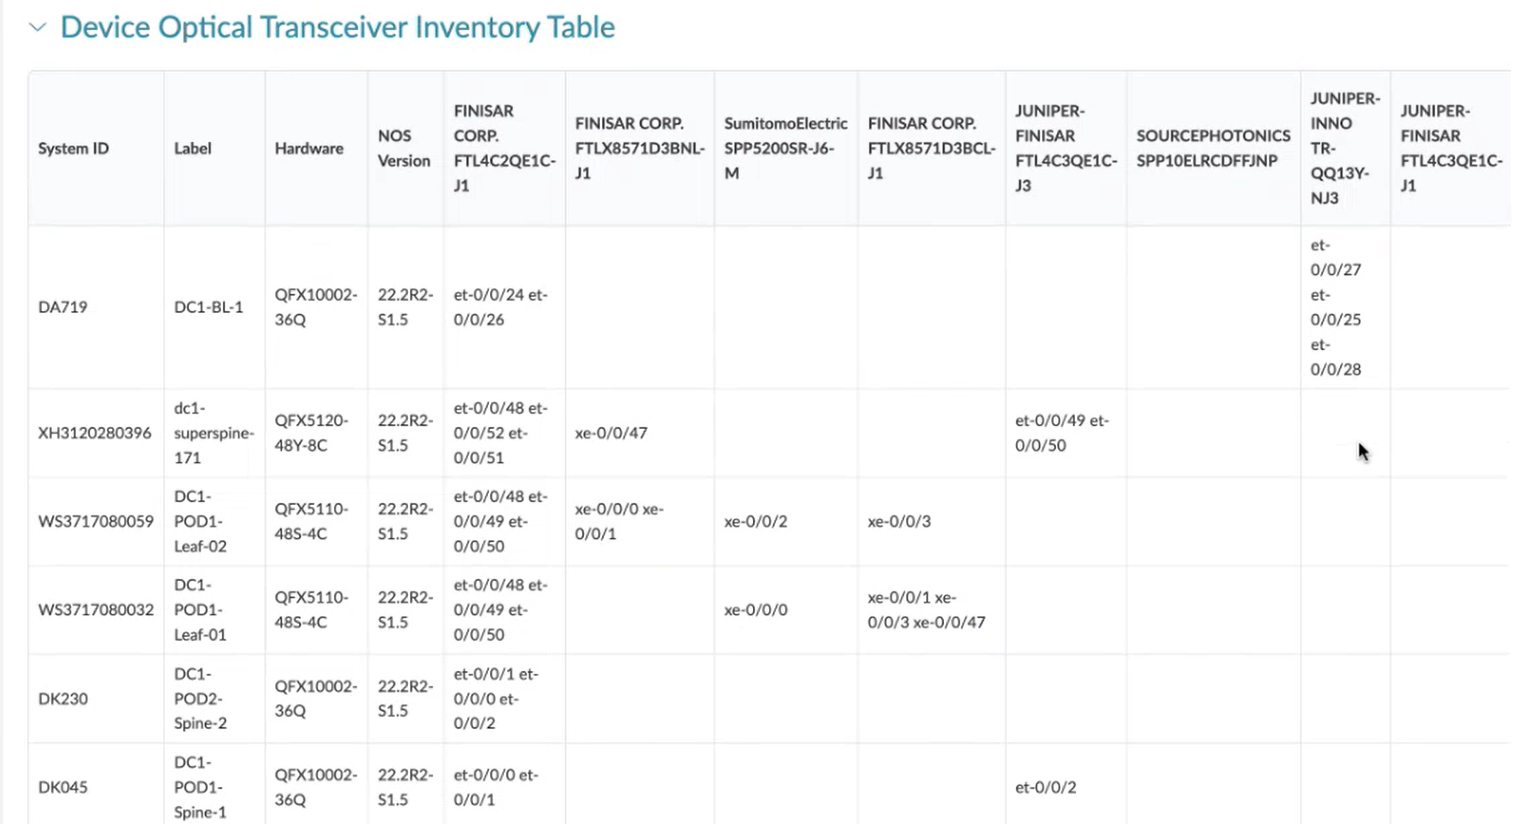Click the JUNIPER-INNOTR-QQ13Y-NJ3 column header
This screenshot has width=1525, height=824.
[x=1344, y=148]
